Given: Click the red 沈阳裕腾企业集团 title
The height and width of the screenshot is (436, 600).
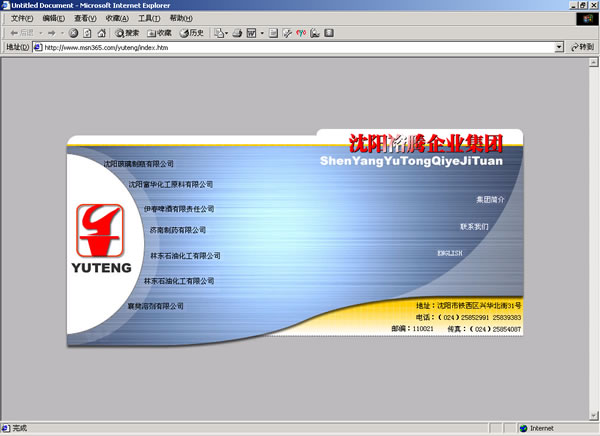Looking at the screenshot, I should pos(426,144).
